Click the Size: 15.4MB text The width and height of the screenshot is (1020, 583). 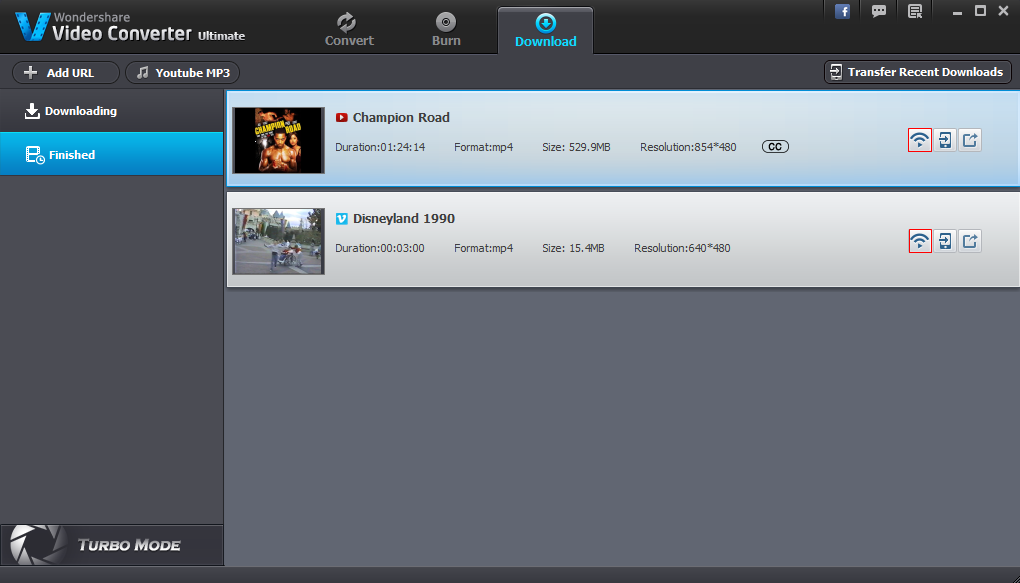tap(573, 248)
